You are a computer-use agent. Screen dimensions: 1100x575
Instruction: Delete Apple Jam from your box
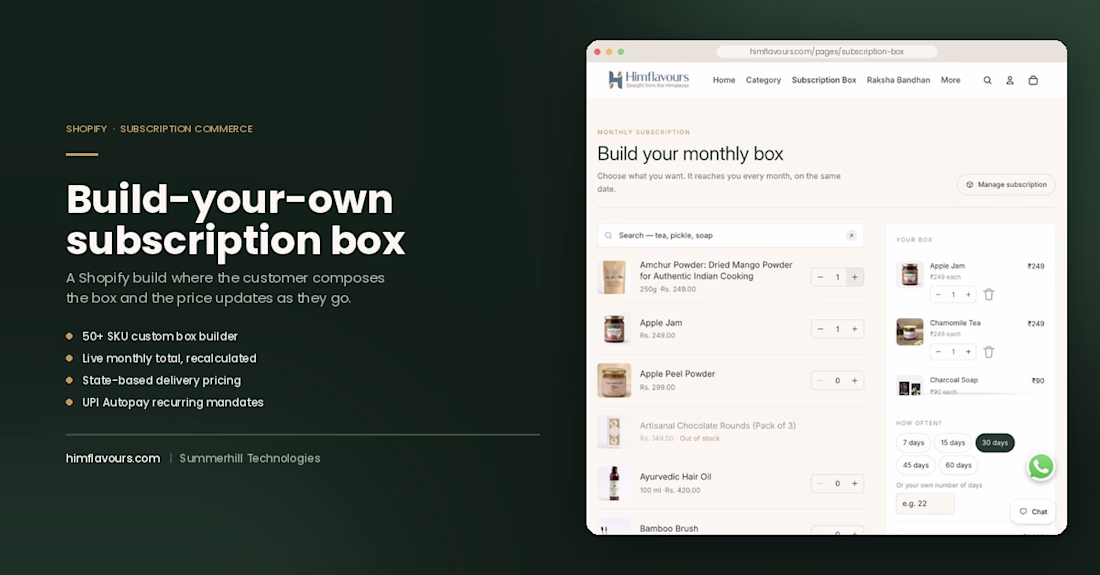(x=988, y=295)
